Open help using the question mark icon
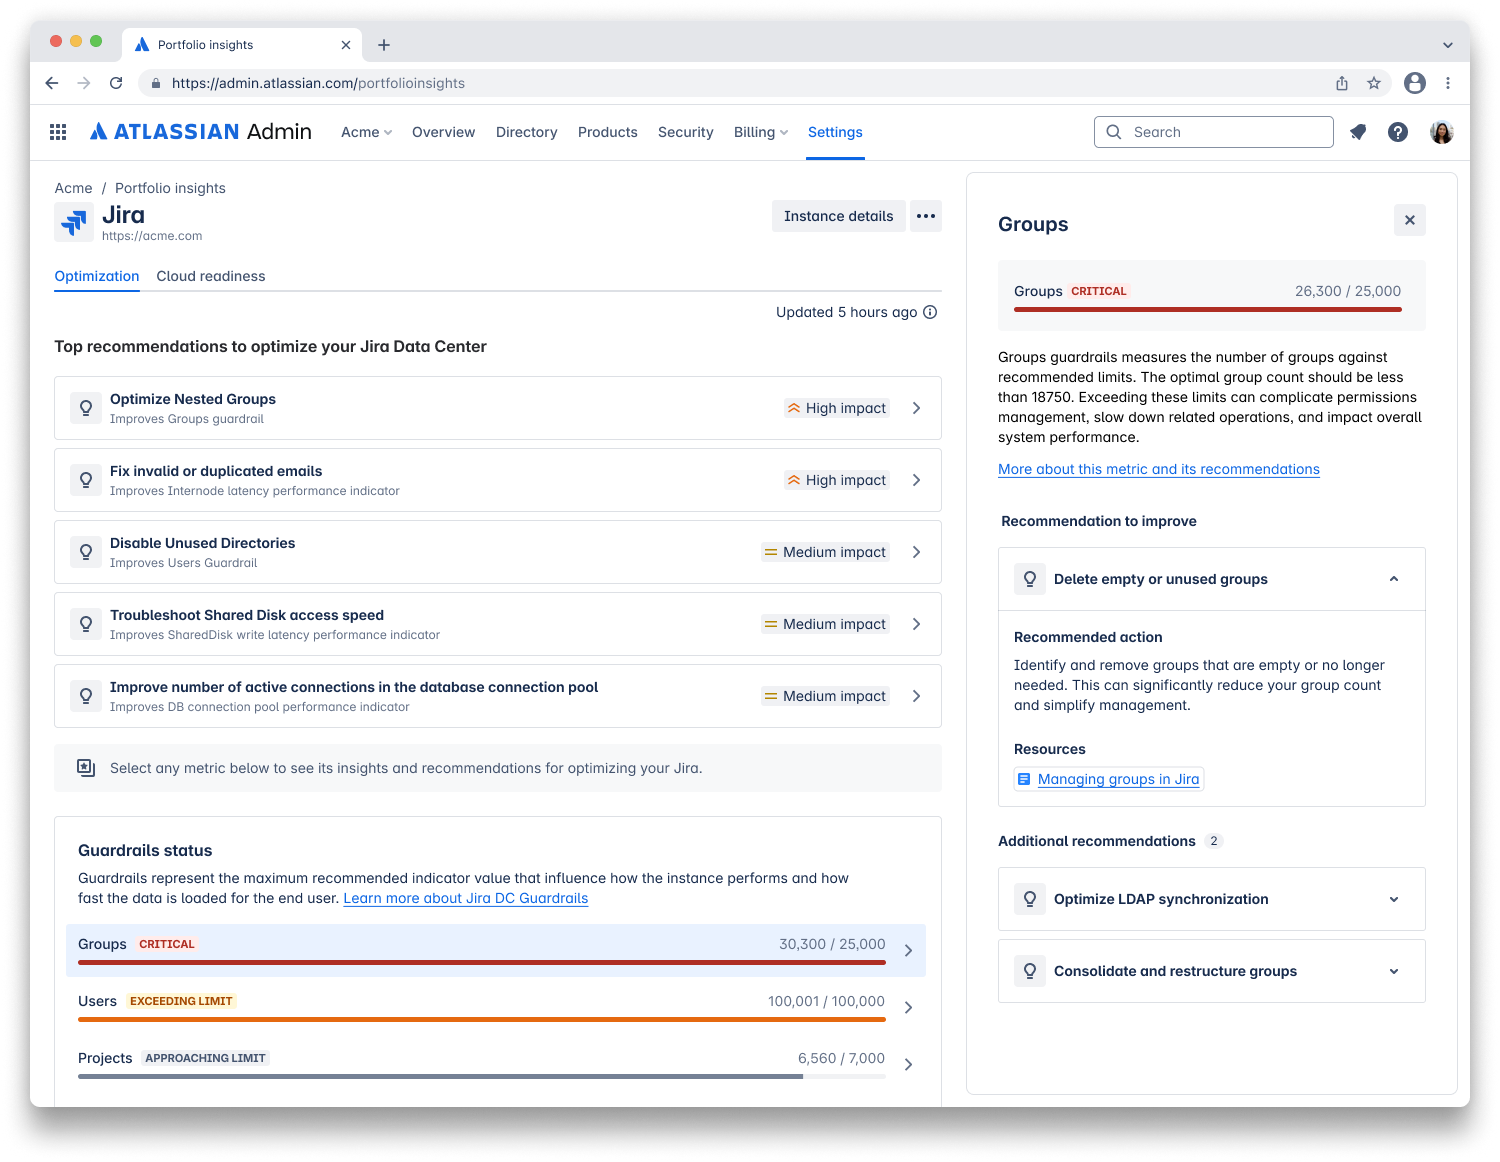 [x=1397, y=131]
